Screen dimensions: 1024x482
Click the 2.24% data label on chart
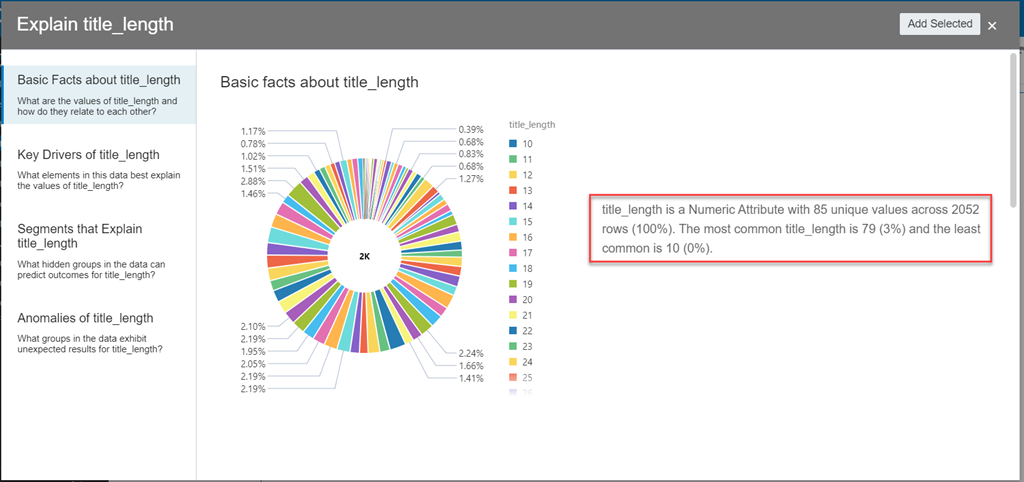(x=470, y=353)
